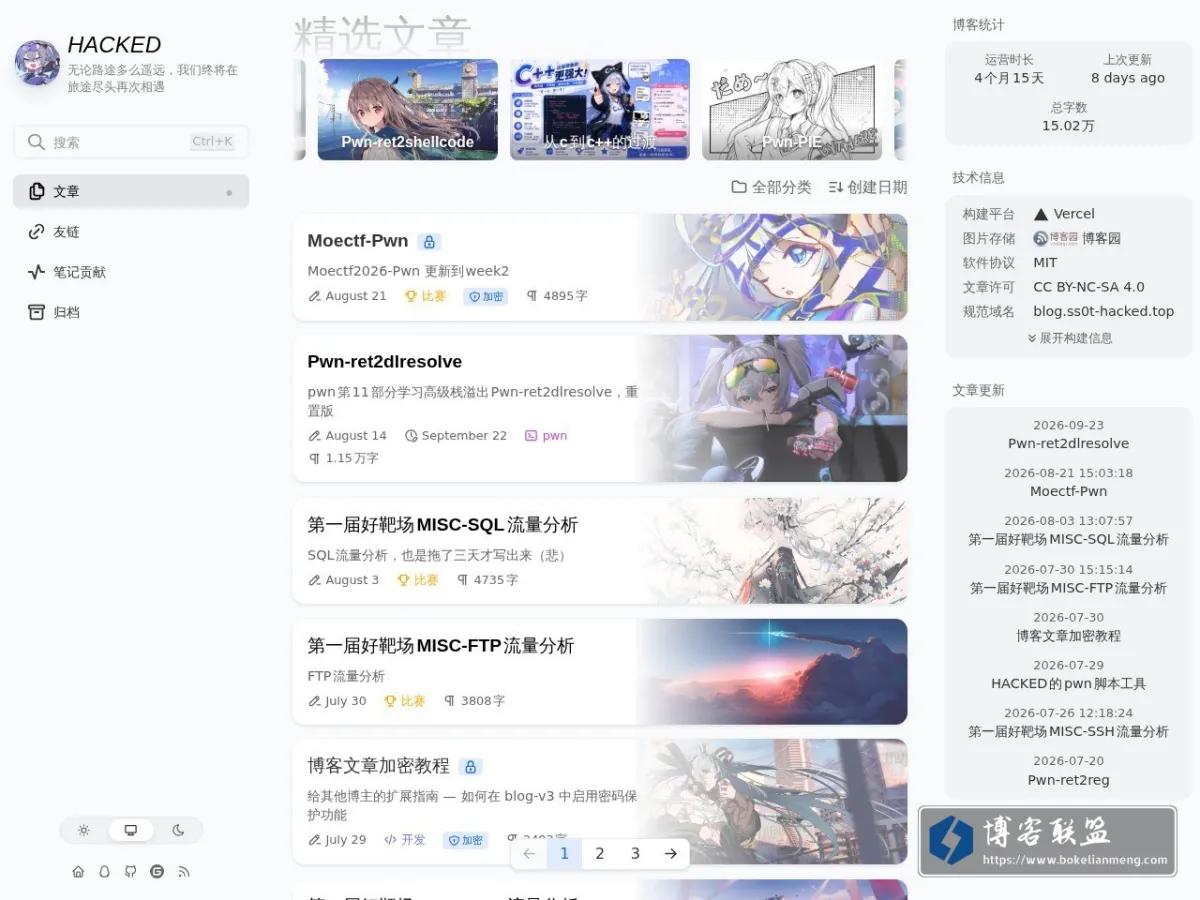Open Pwn-ret2reg update entry
This screenshot has height=900, width=1200.
point(1068,780)
